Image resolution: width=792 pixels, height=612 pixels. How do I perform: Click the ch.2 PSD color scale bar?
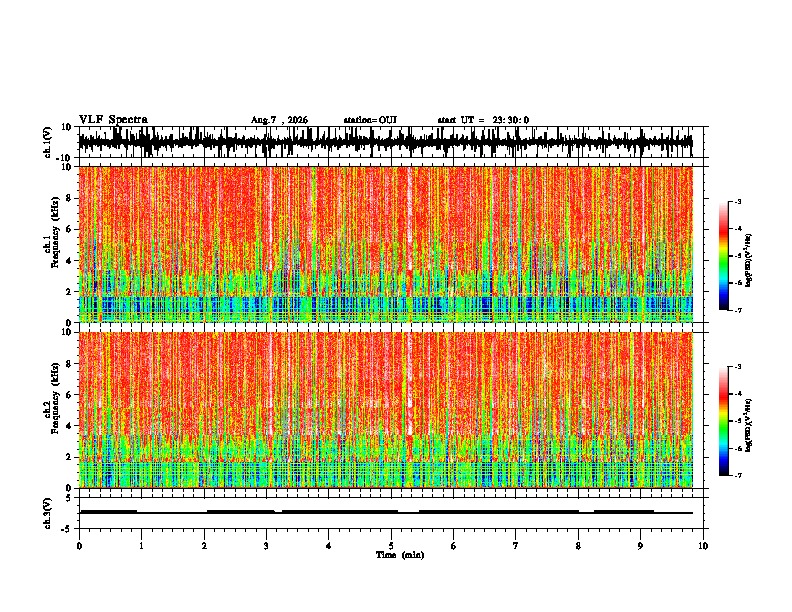coord(723,421)
